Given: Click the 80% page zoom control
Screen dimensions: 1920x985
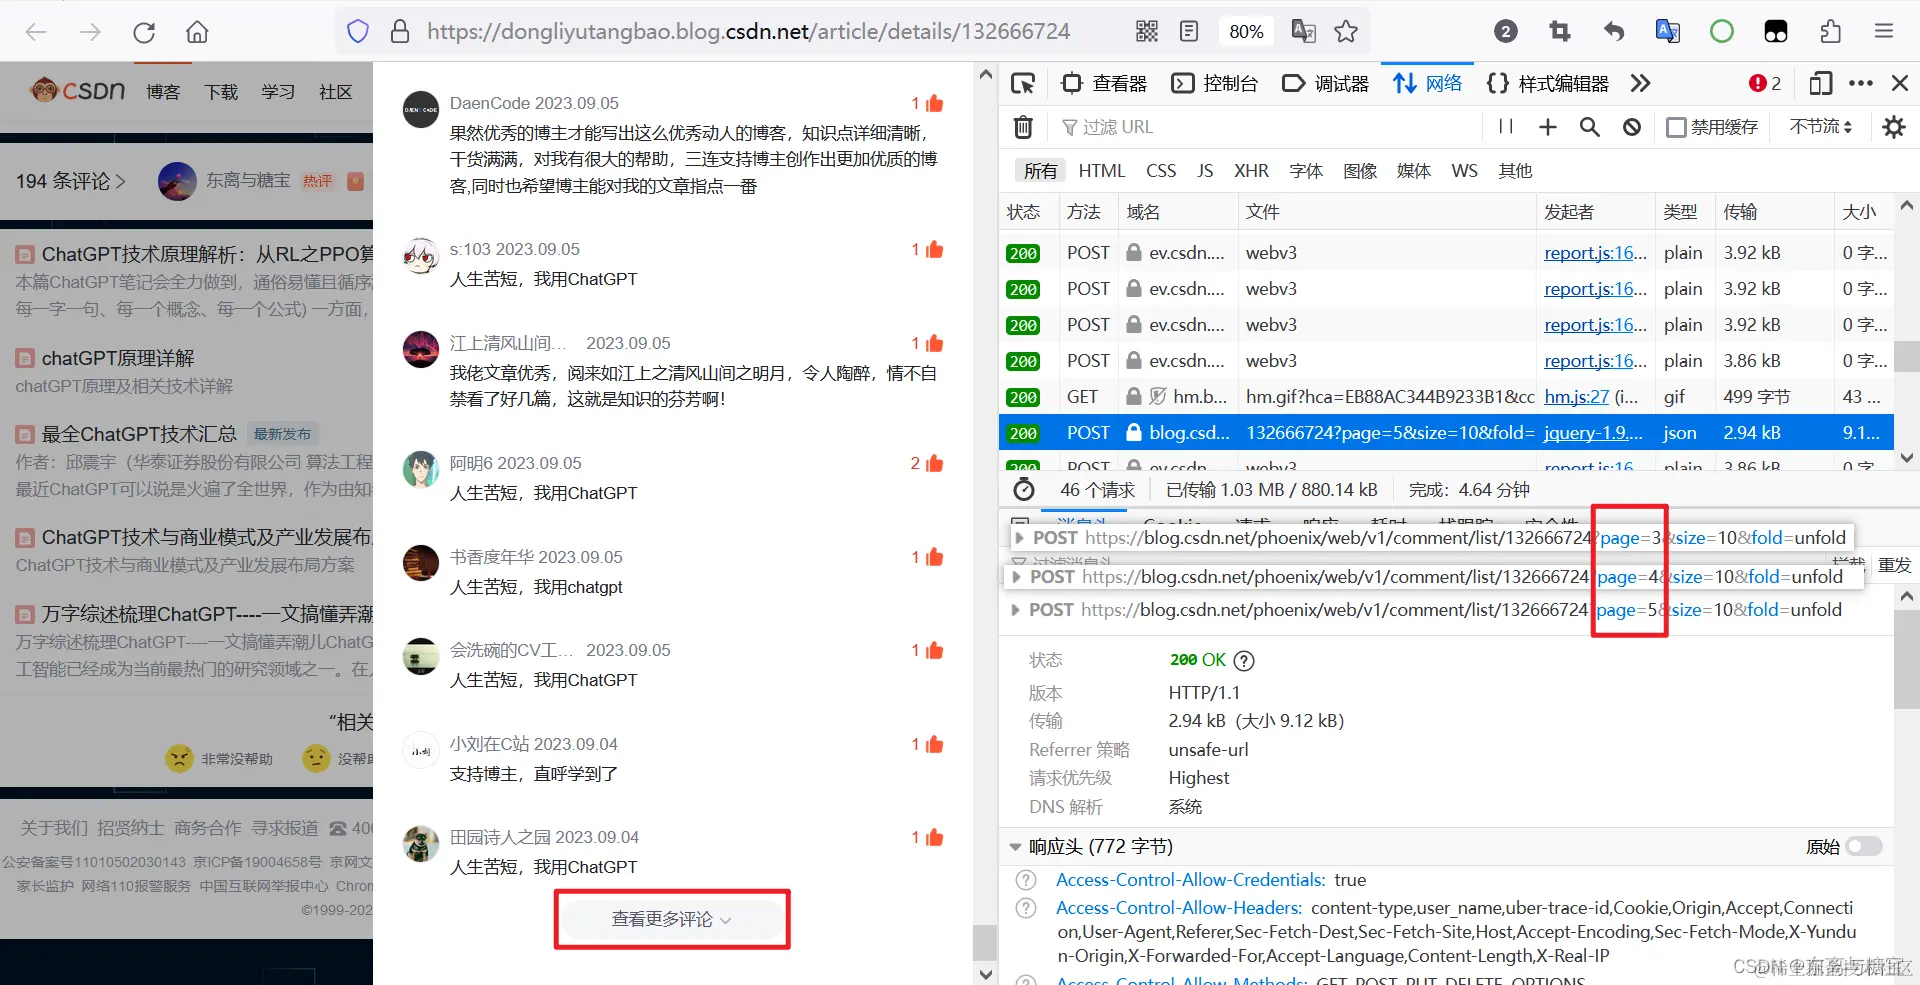Looking at the screenshot, I should (1246, 31).
